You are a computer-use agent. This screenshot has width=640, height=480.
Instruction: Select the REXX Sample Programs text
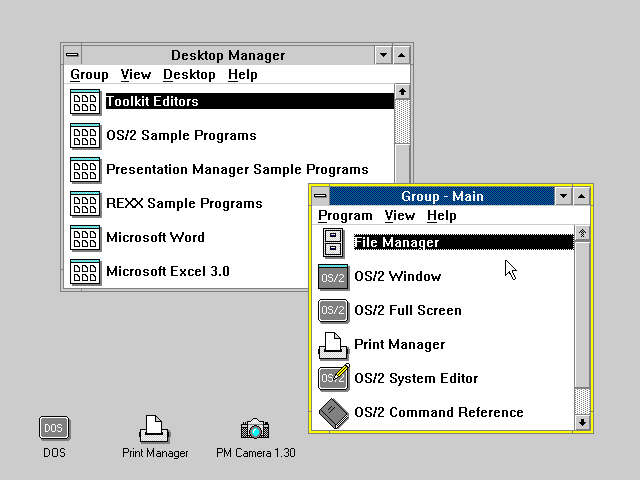coord(184,203)
